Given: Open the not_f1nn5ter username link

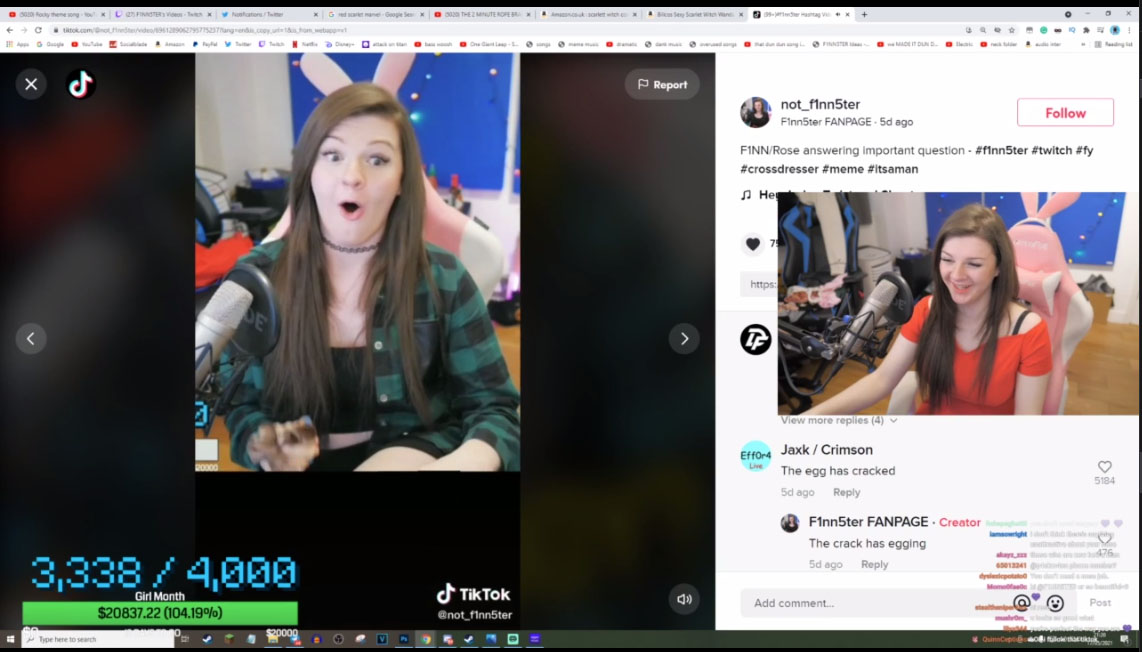Looking at the screenshot, I should coord(820,104).
